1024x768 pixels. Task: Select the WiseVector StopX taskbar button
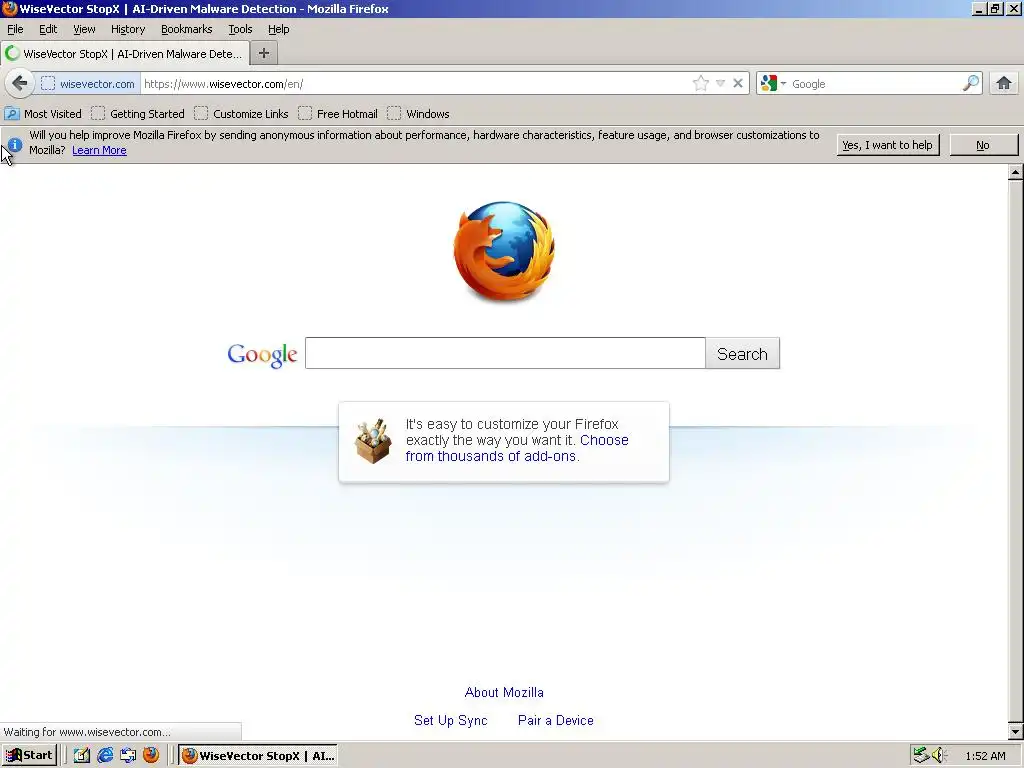[258, 756]
